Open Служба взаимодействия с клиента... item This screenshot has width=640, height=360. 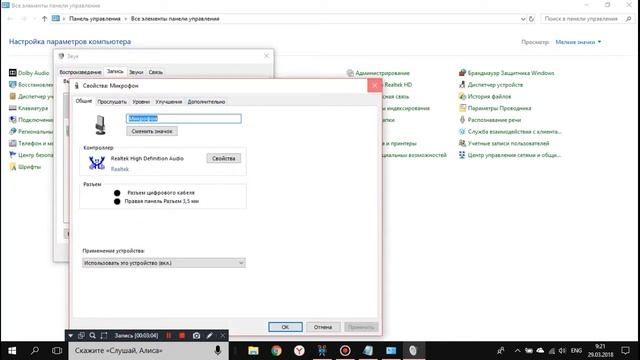click(510, 132)
